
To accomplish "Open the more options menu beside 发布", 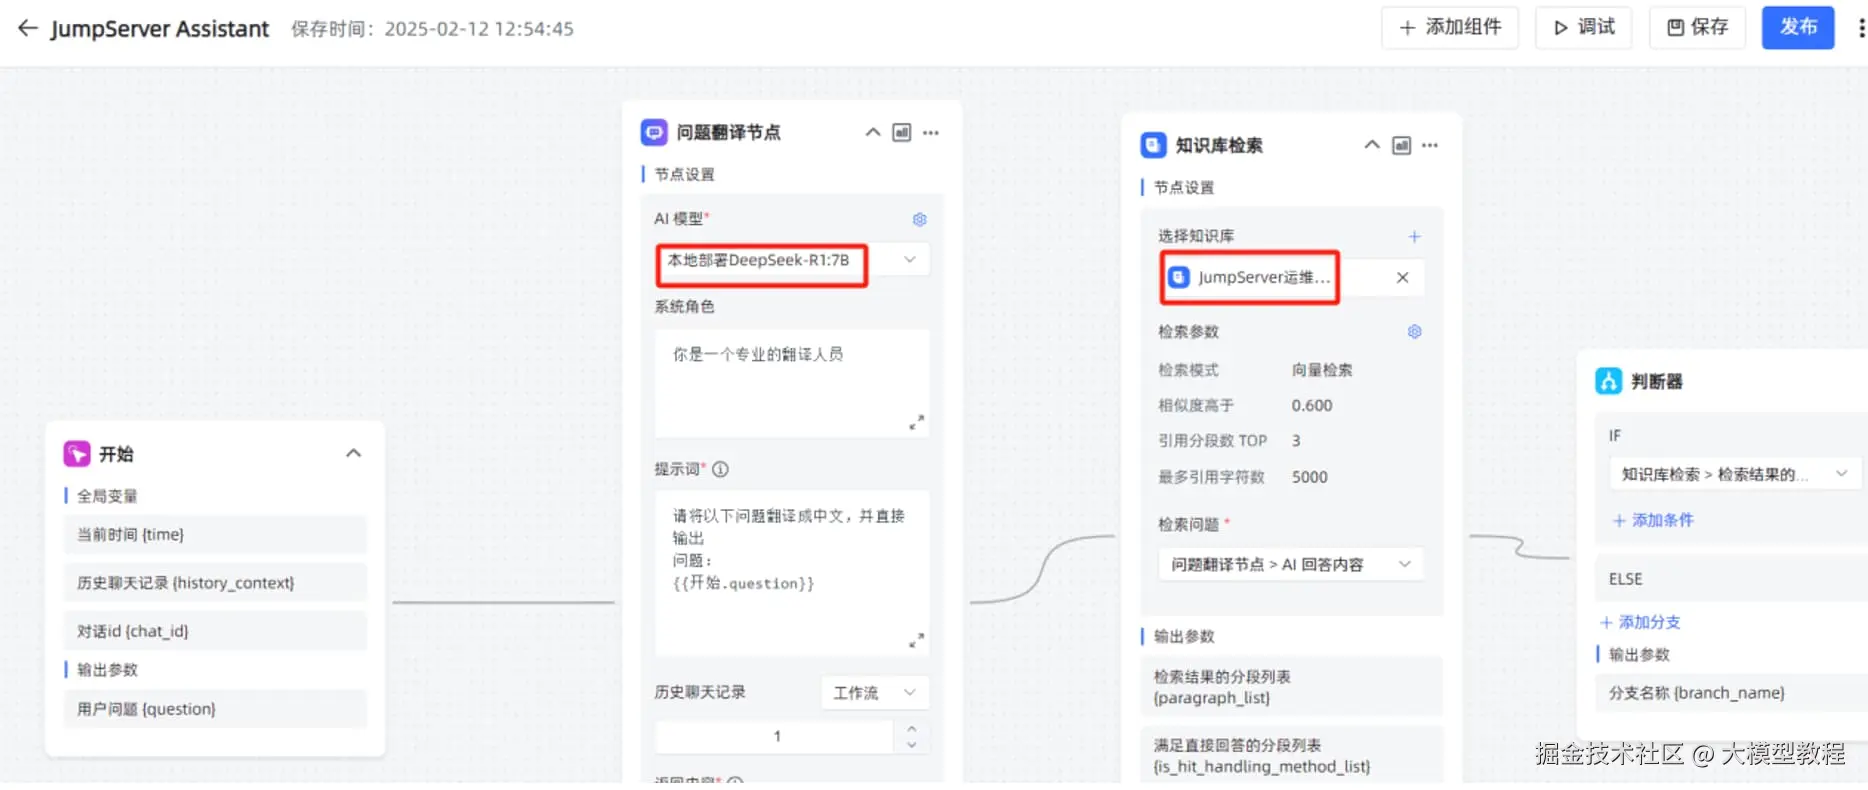I will 1860,28.
